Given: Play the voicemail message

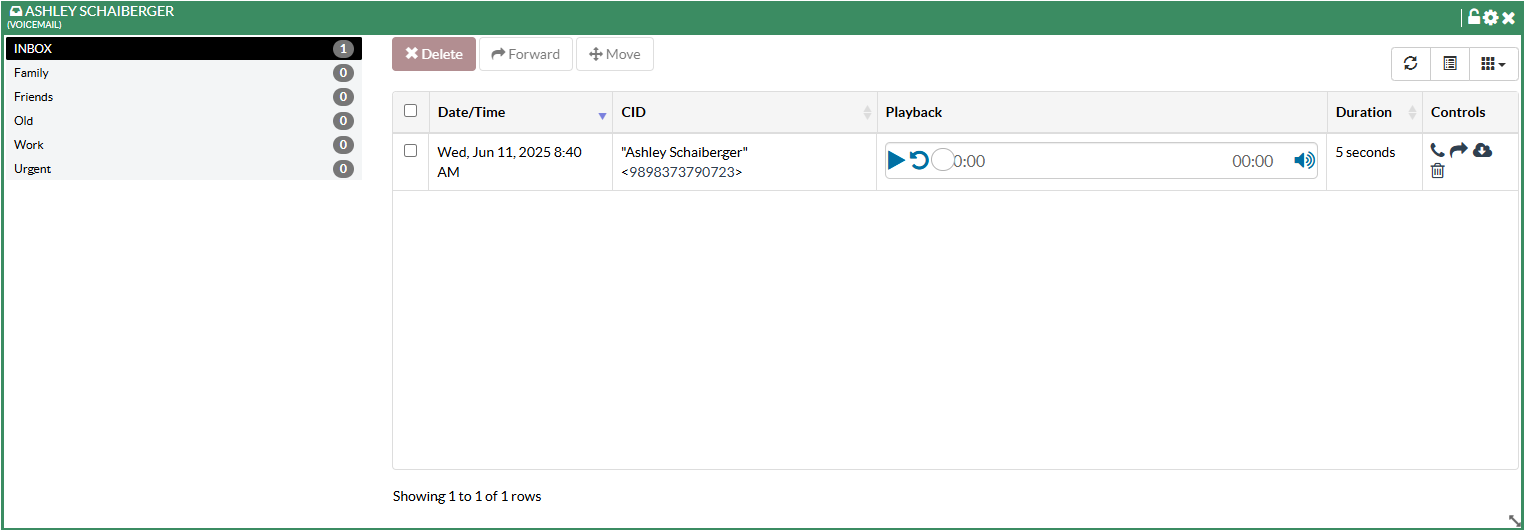Looking at the screenshot, I should click(x=896, y=160).
